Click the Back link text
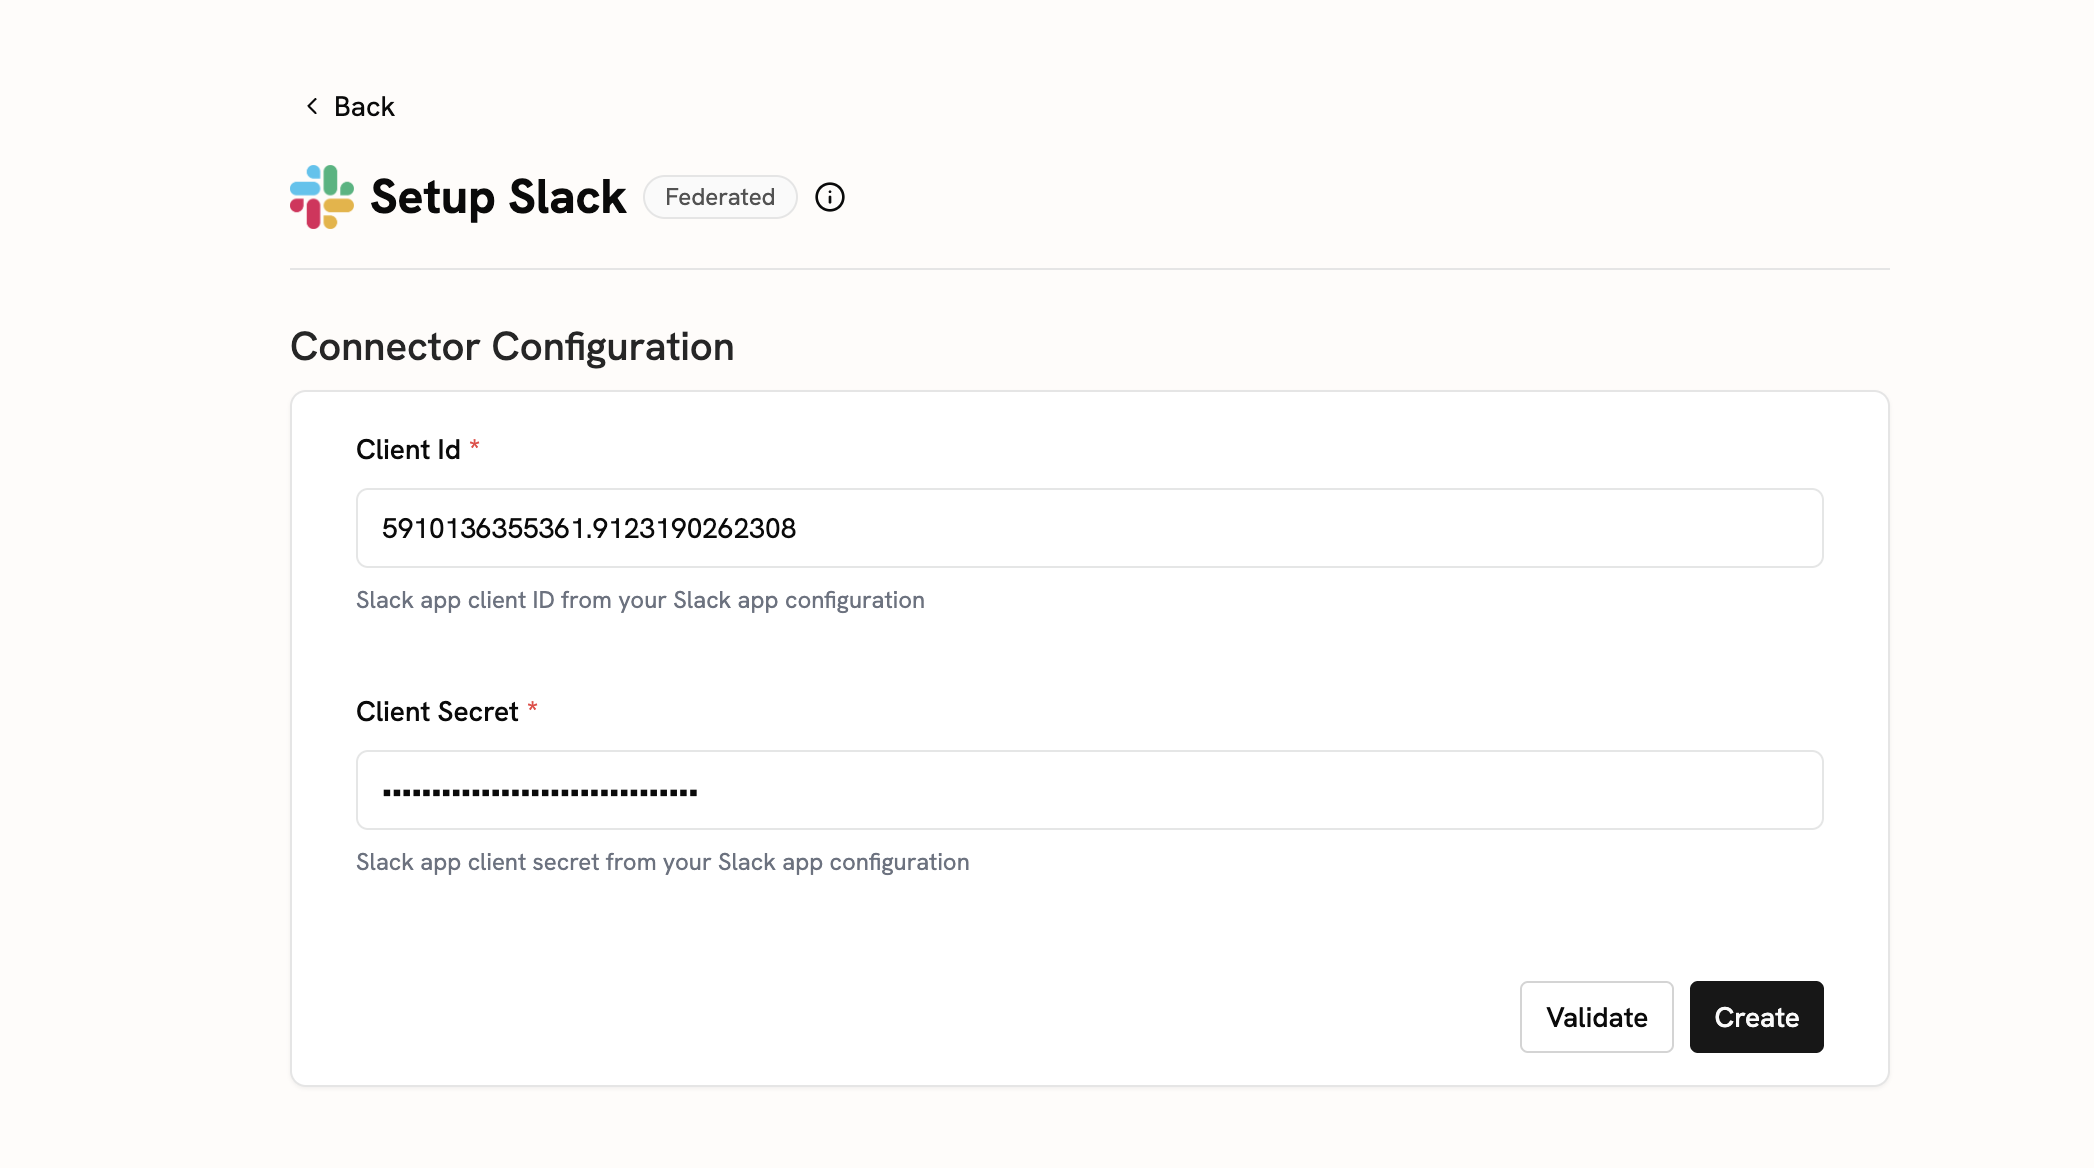 coord(364,107)
